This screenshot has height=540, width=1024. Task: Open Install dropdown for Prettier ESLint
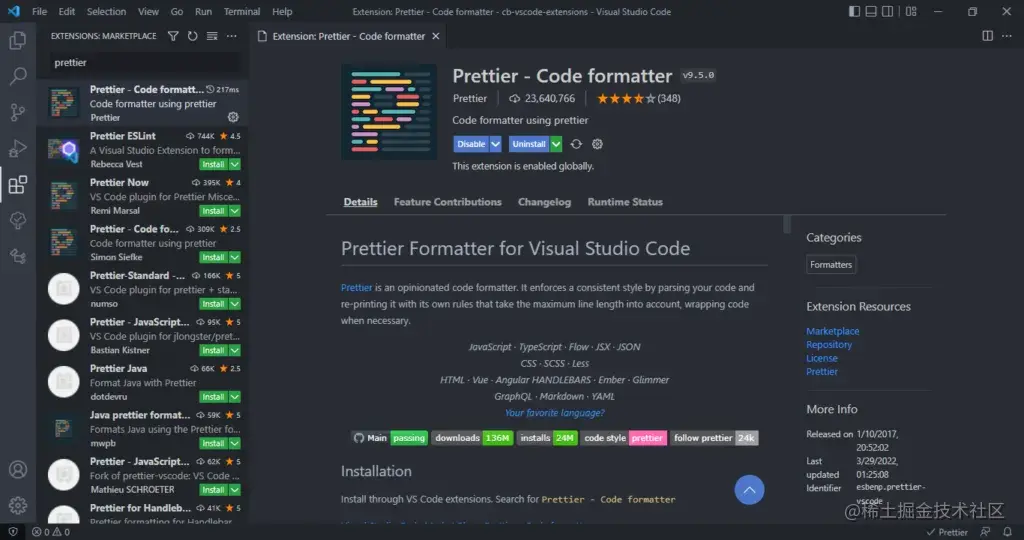click(235, 165)
